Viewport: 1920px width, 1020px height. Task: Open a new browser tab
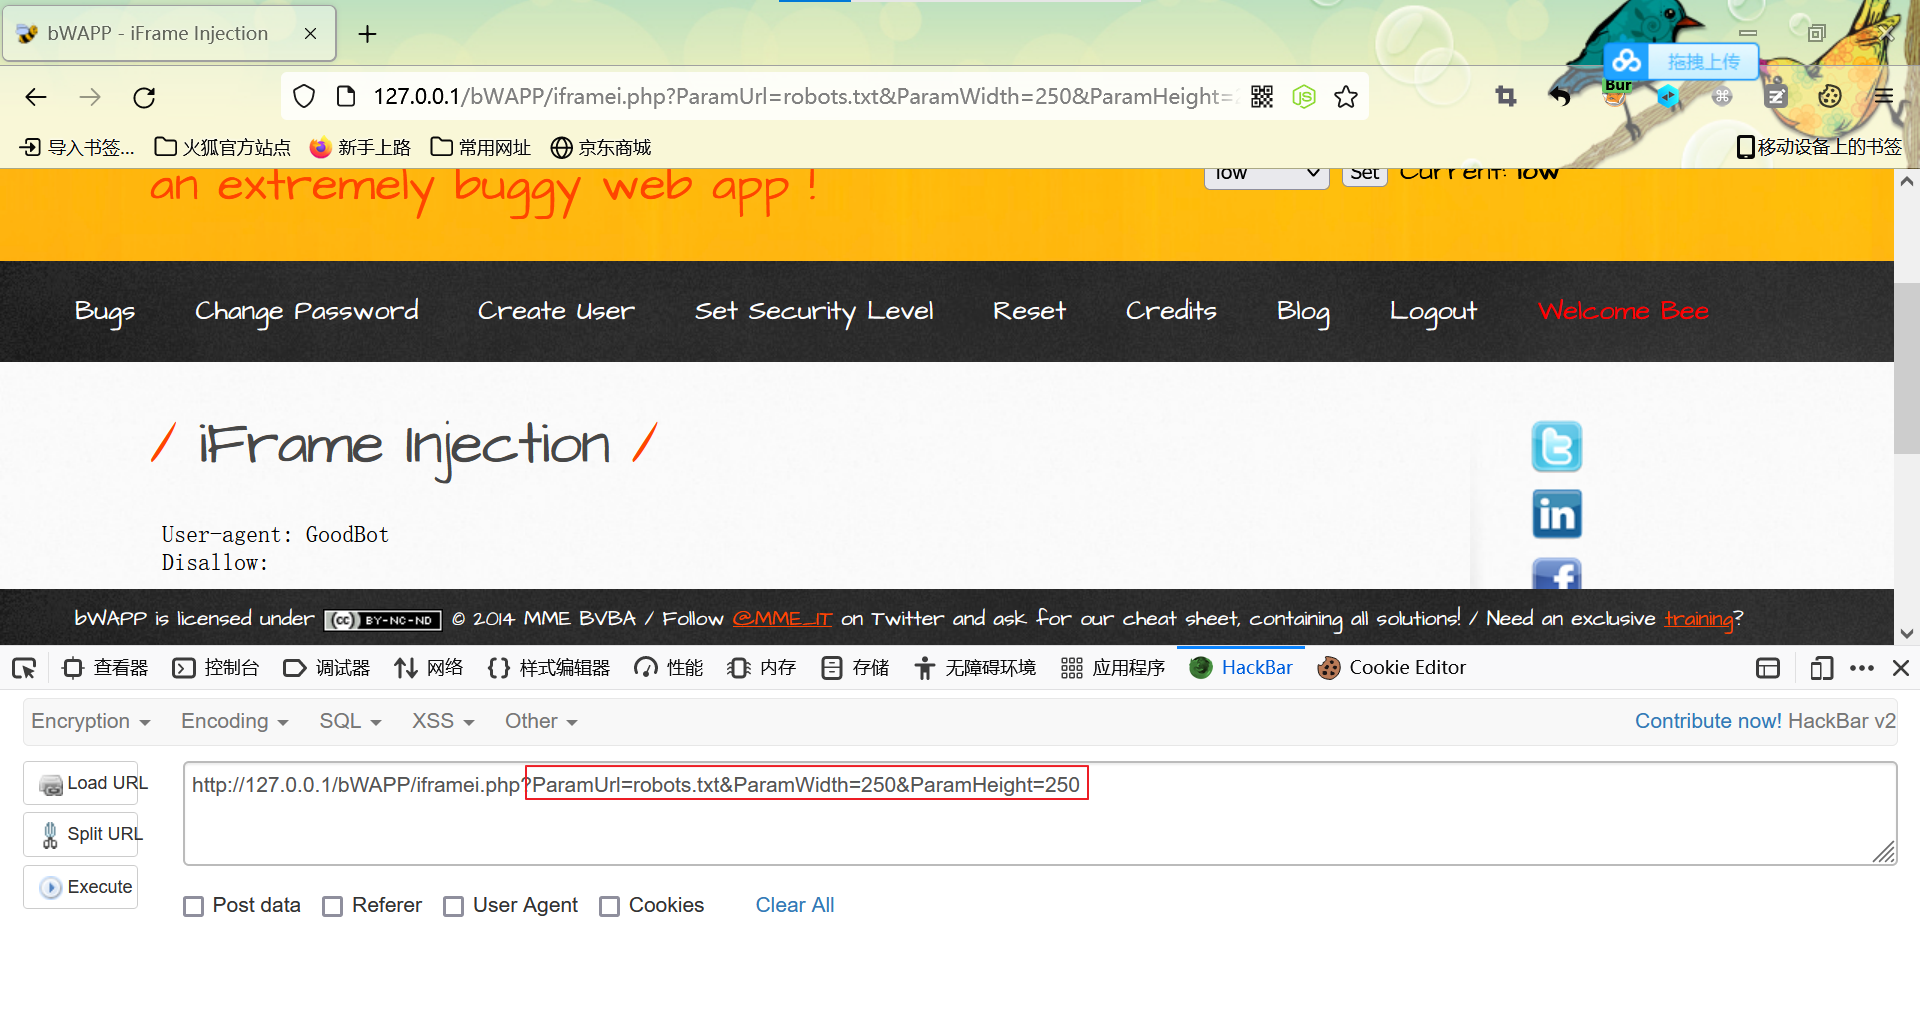click(368, 34)
